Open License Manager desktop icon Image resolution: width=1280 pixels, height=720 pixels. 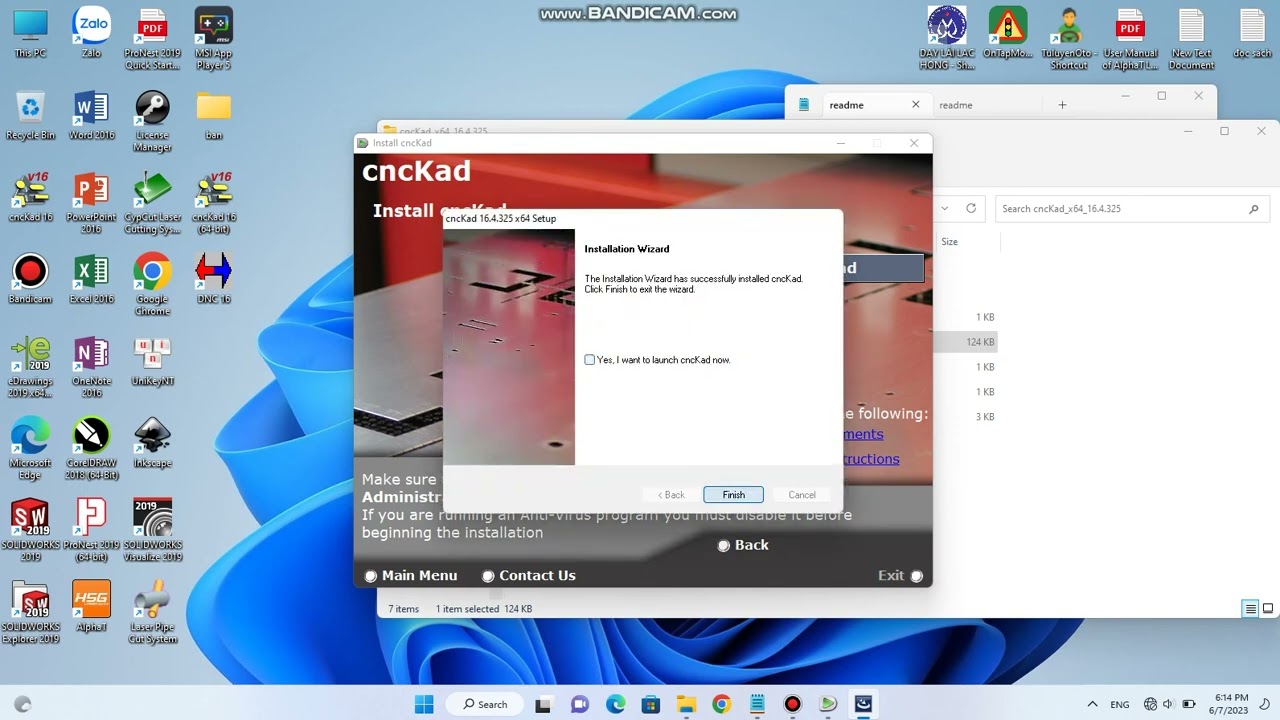tap(152, 121)
